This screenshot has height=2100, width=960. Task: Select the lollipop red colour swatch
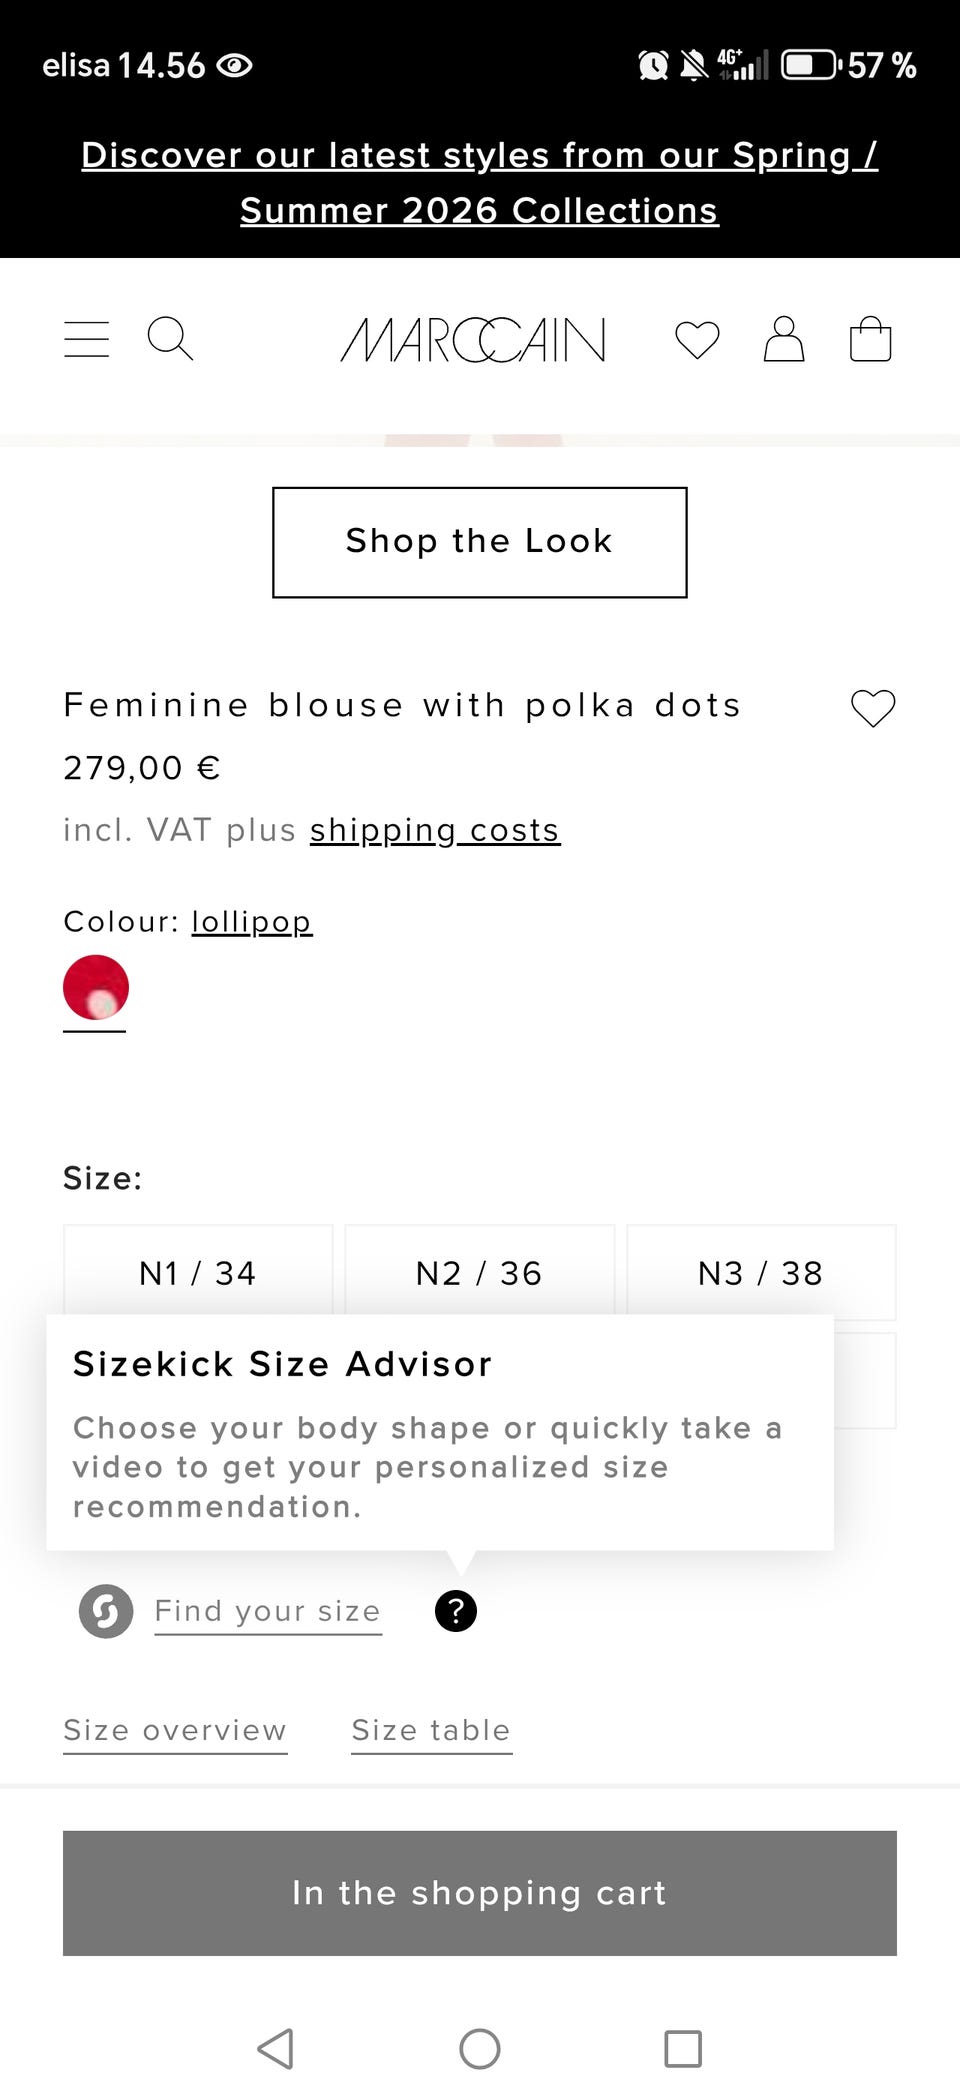pyautogui.click(x=96, y=987)
